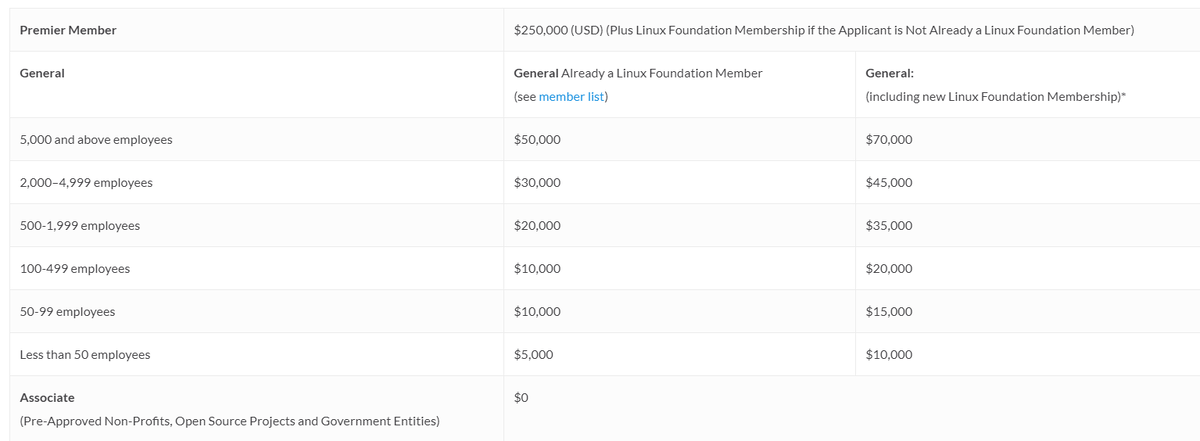The image size is (1200, 441).
Task: Select the $0 associate fee cell
Action: click(520, 397)
